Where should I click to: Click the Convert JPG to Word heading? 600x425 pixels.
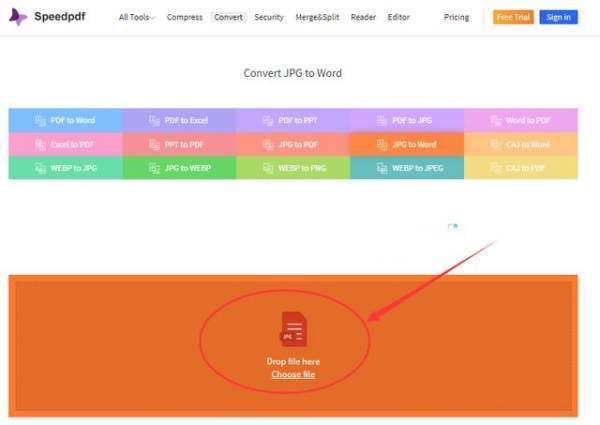pos(293,73)
